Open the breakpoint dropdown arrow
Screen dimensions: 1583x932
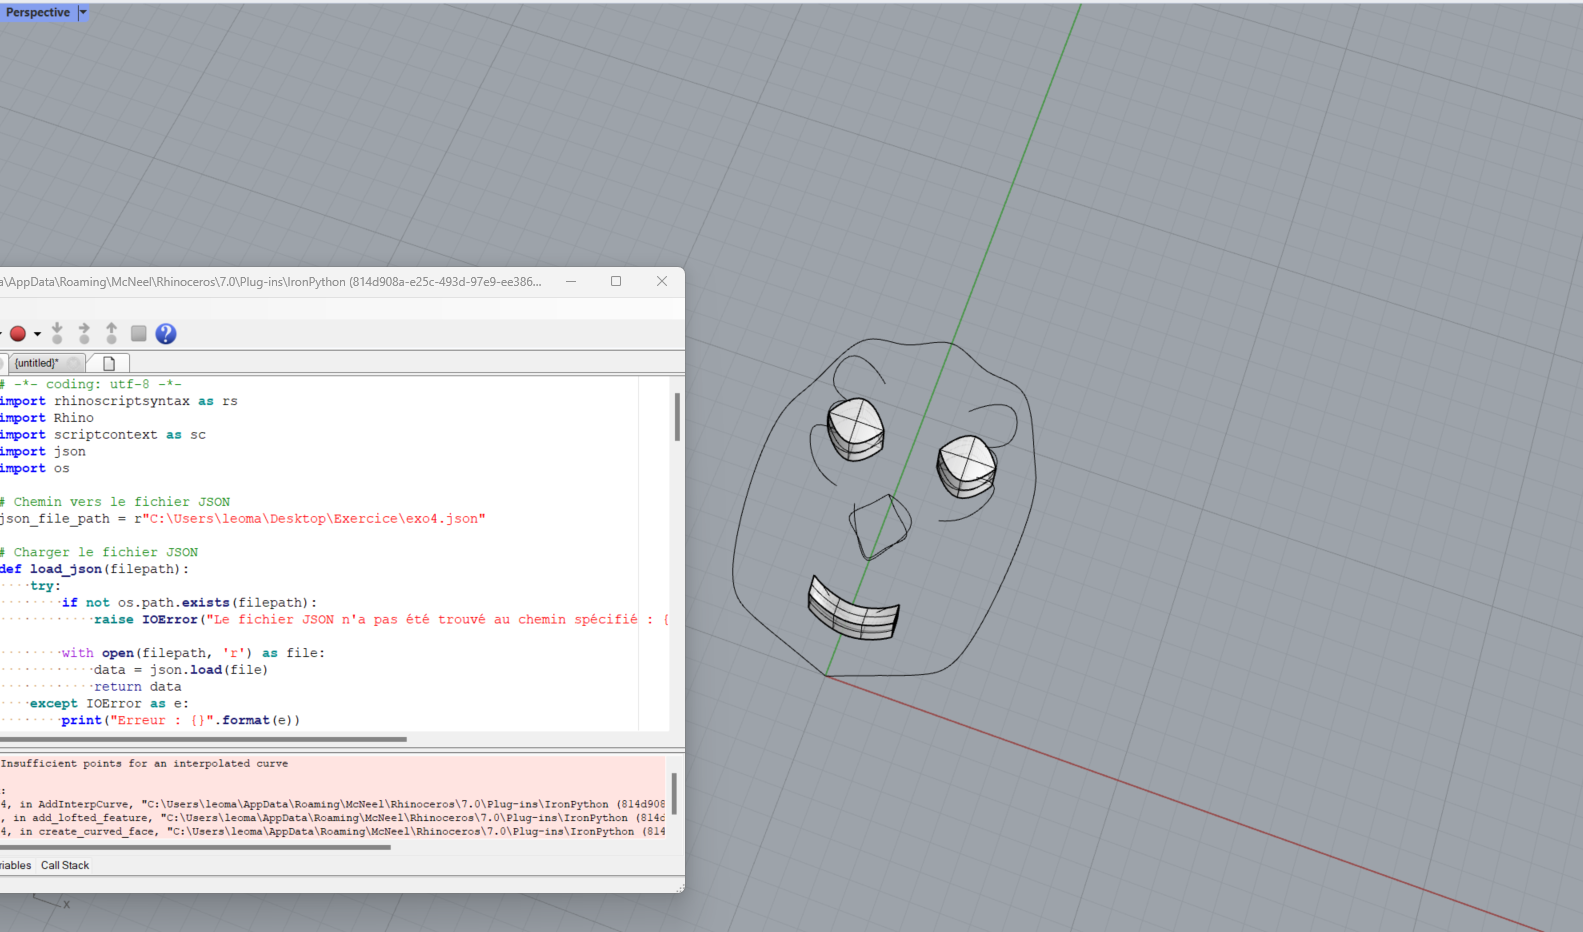[37, 334]
